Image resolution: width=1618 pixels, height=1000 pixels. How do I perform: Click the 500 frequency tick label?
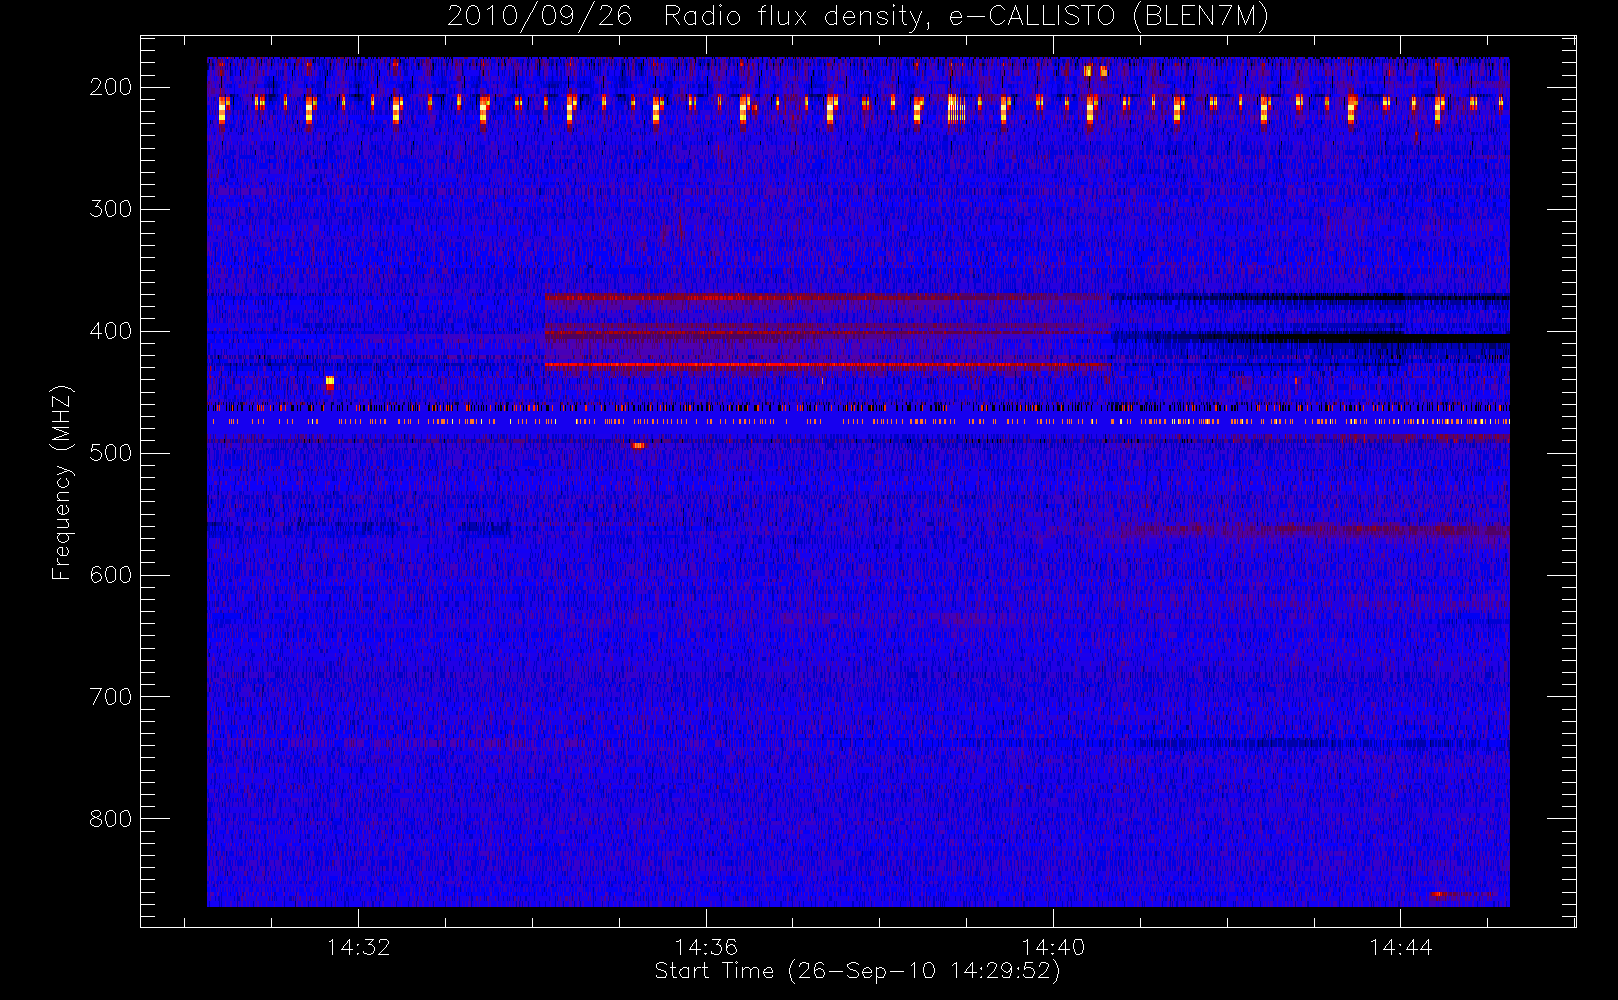(111, 453)
